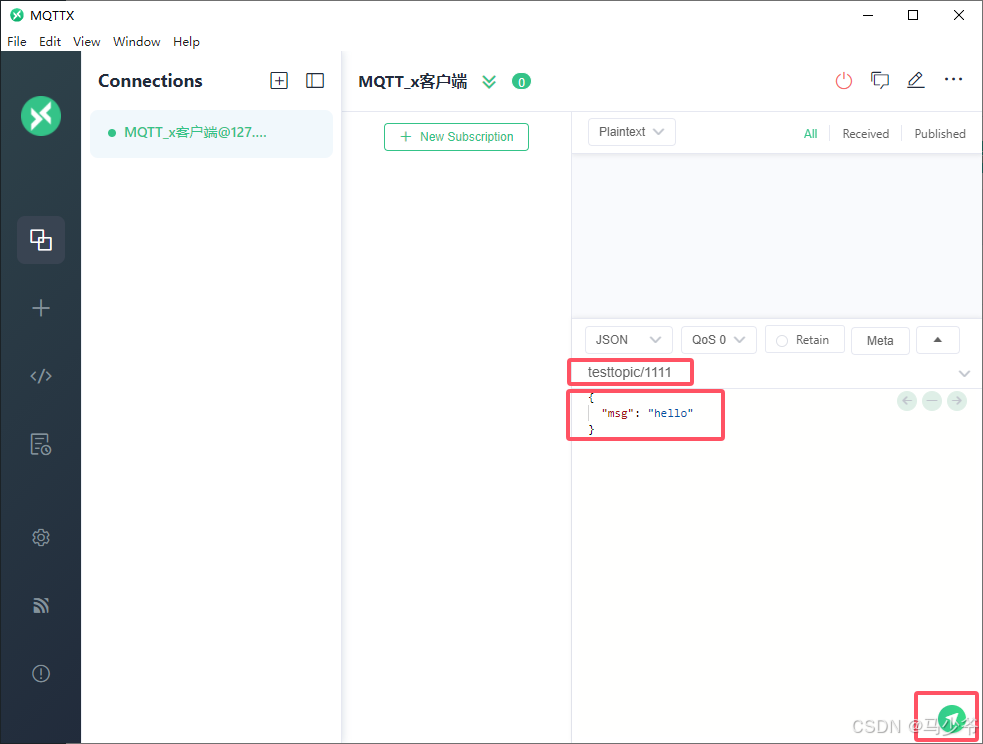Open the feed/subscribe icon in sidebar
Viewport: 983px width, 744px height.
41,605
